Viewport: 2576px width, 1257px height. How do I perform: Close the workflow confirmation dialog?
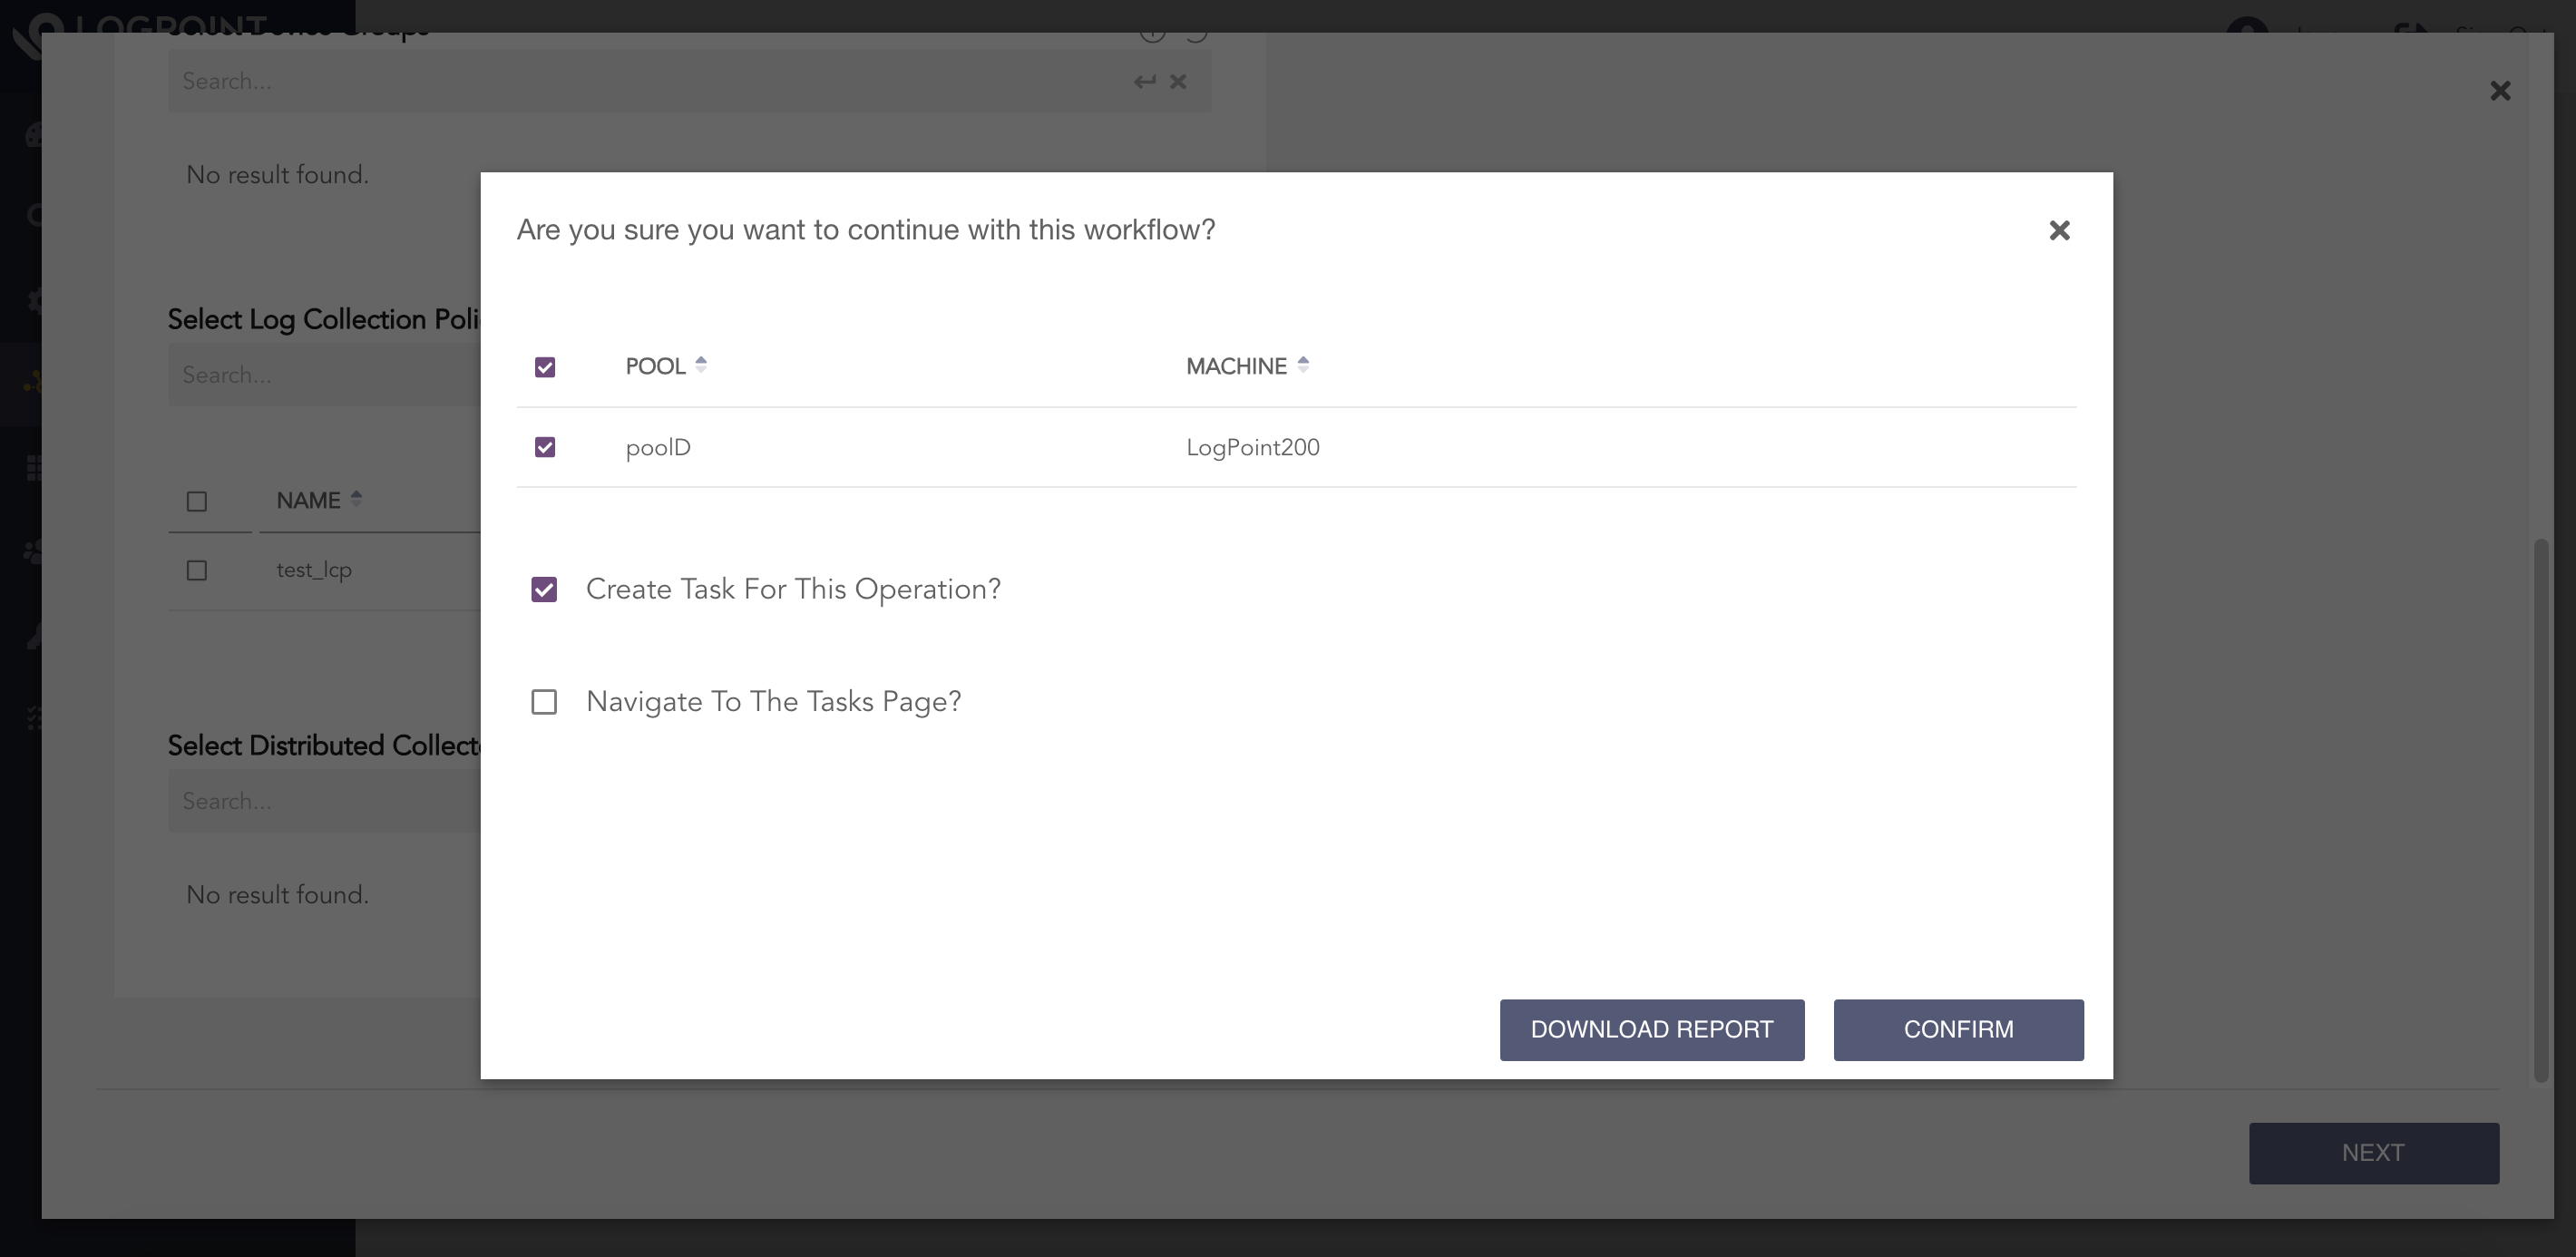(x=2058, y=231)
